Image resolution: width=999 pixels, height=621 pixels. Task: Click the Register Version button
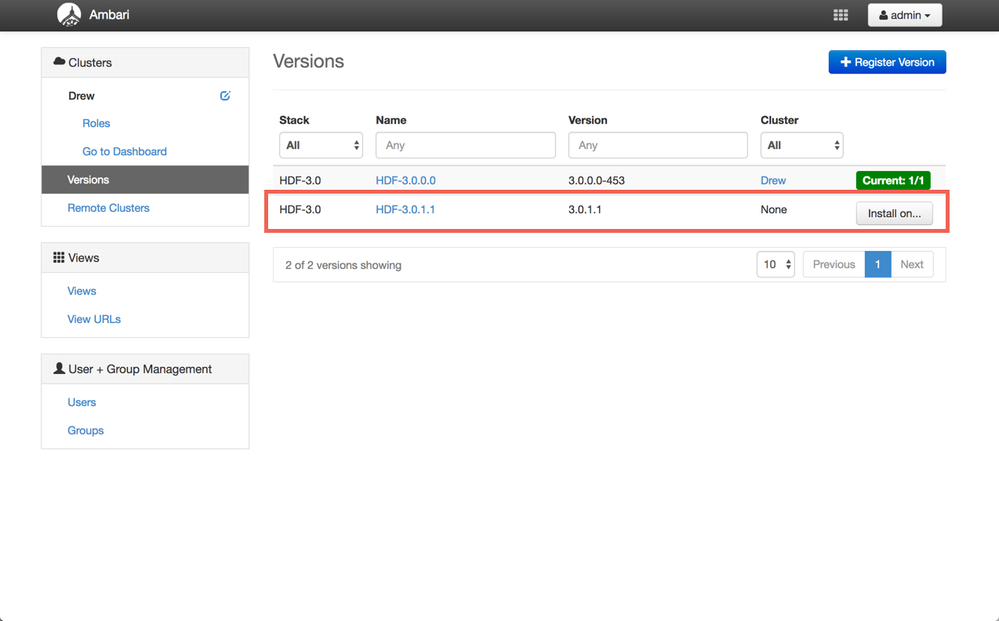(x=887, y=62)
